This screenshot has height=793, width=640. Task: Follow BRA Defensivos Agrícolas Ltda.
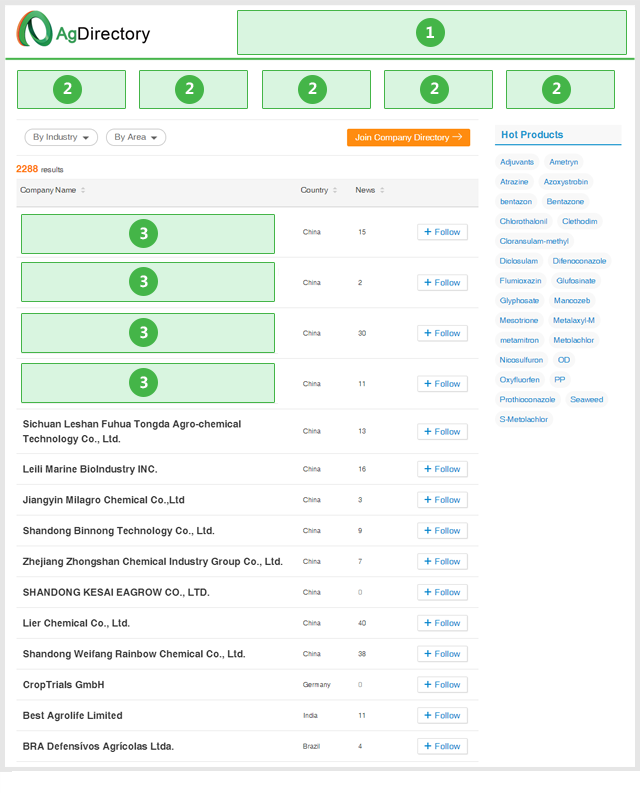point(442,746)
